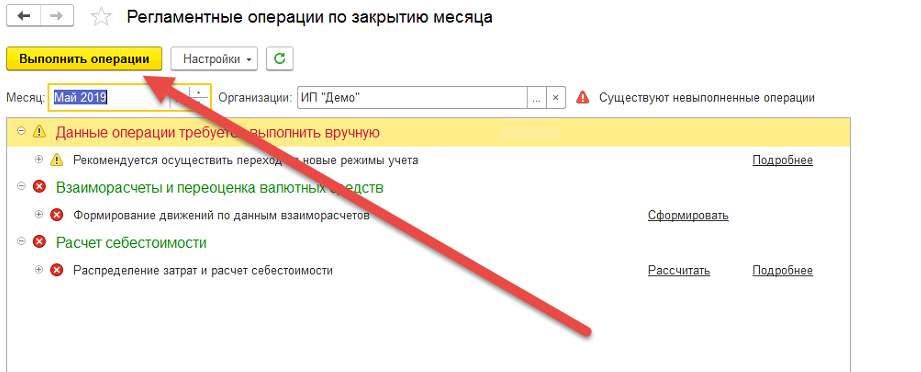This screenshot has height=372, width=921.
Task: Collapse the Расчет себестоимости group
Action: click(22, 241)
